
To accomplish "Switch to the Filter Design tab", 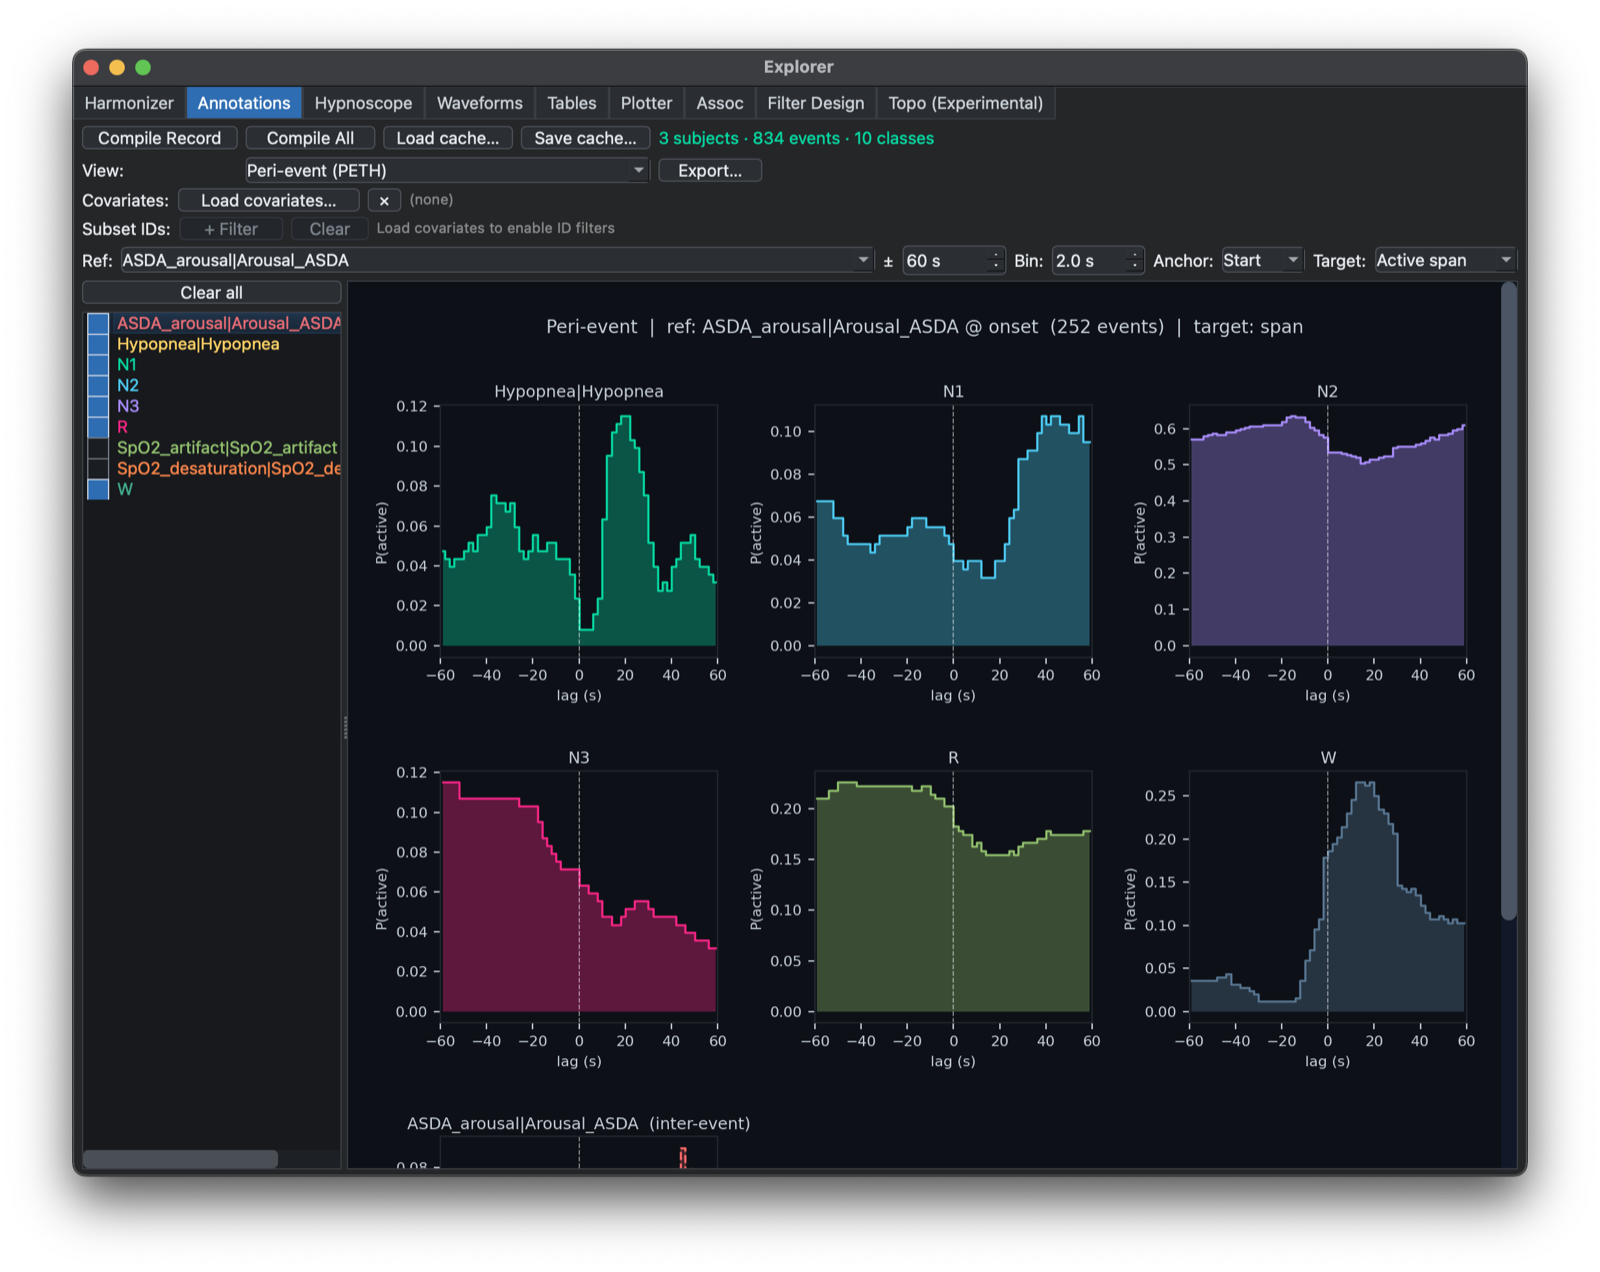I will [x=816, y=103].
